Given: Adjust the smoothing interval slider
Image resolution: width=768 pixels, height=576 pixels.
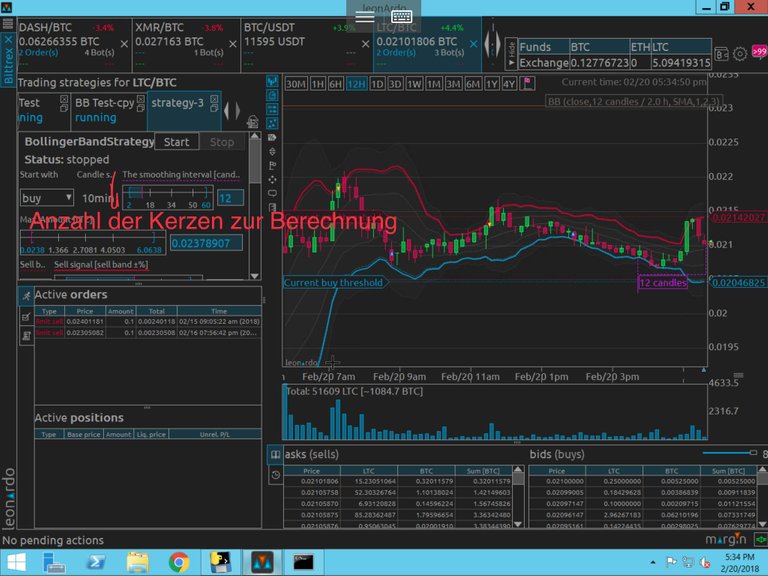Looking at the screenshot, I should click(x=168, y=197).
